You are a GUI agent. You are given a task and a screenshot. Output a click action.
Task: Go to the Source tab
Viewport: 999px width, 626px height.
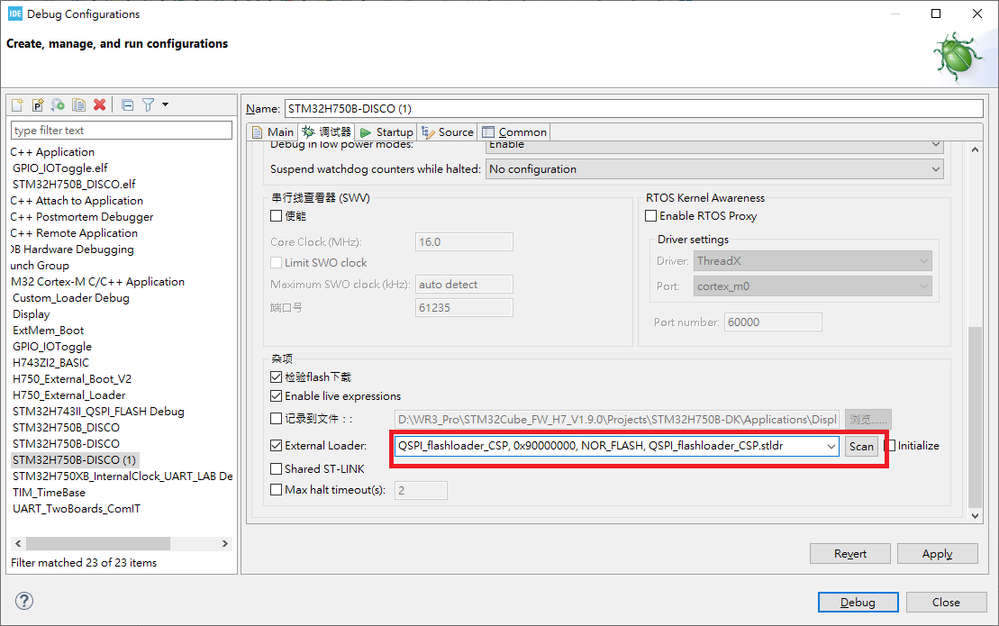tap(448, 132)
